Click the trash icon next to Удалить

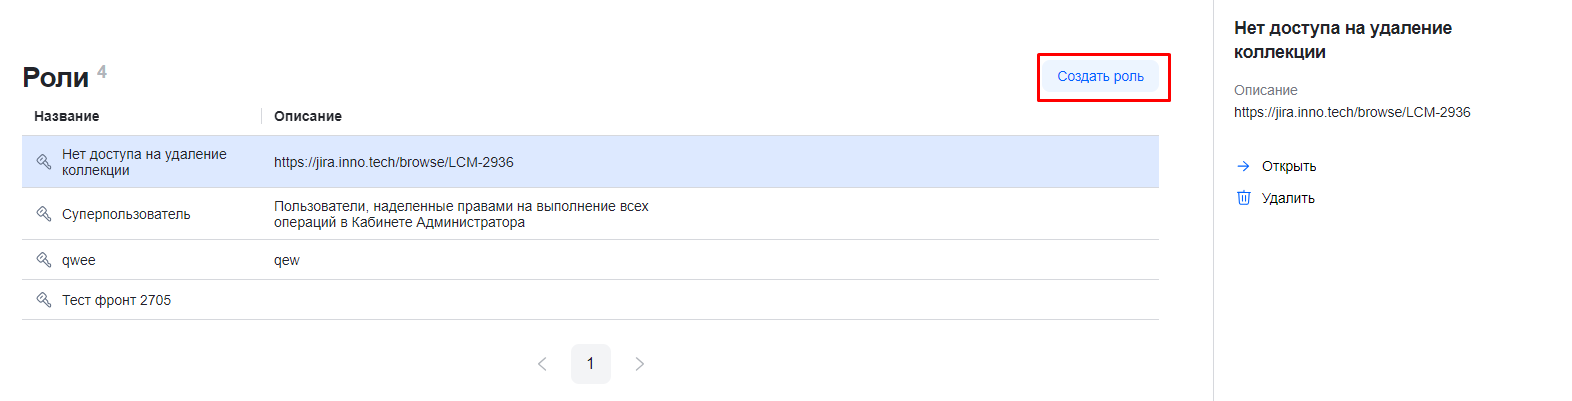(x=1243, y=198)
